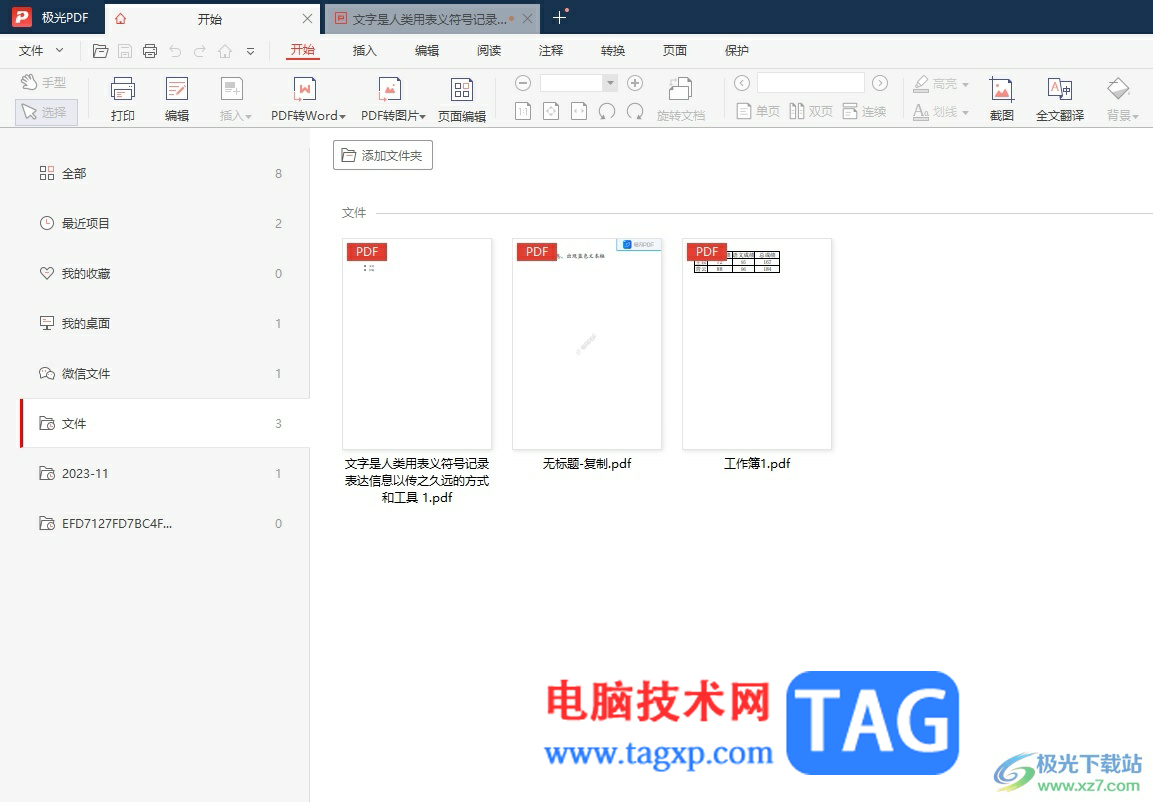The image size is (1153, 802).
Task: Open the 工作簿1.pdf thumbnail
Action: tap(757, 344)
